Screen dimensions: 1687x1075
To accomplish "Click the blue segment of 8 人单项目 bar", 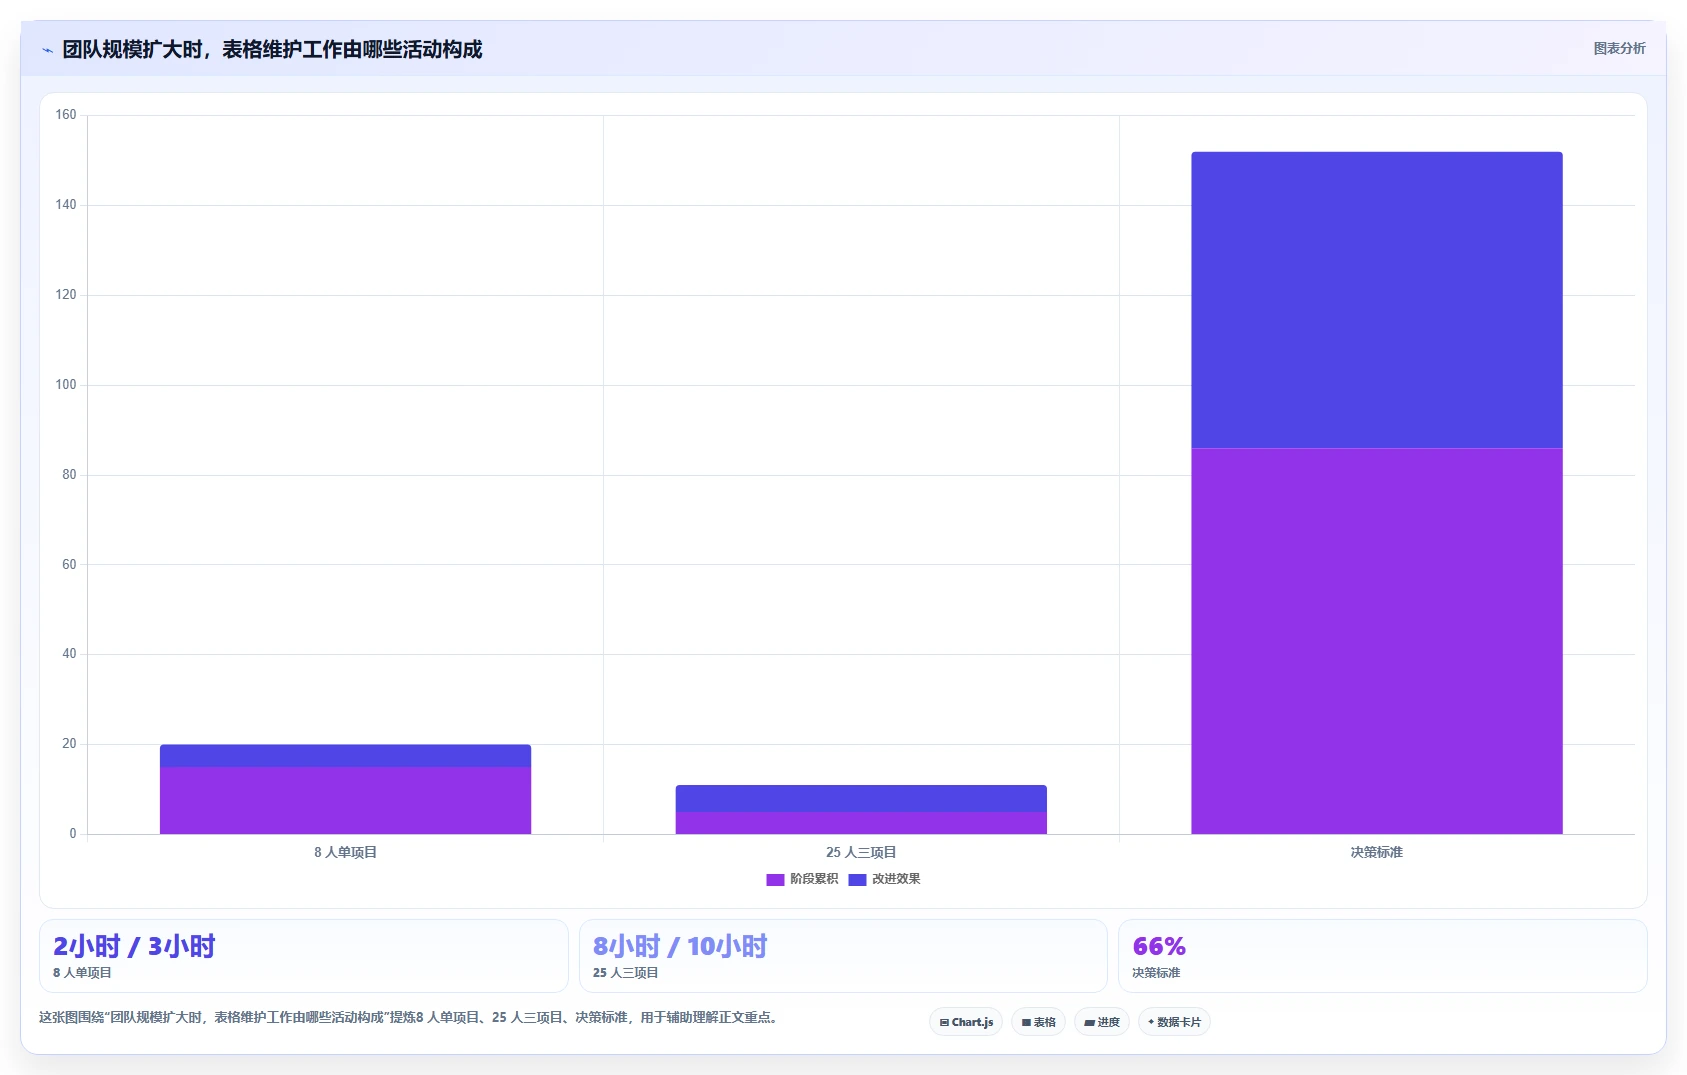I will 345,756.
